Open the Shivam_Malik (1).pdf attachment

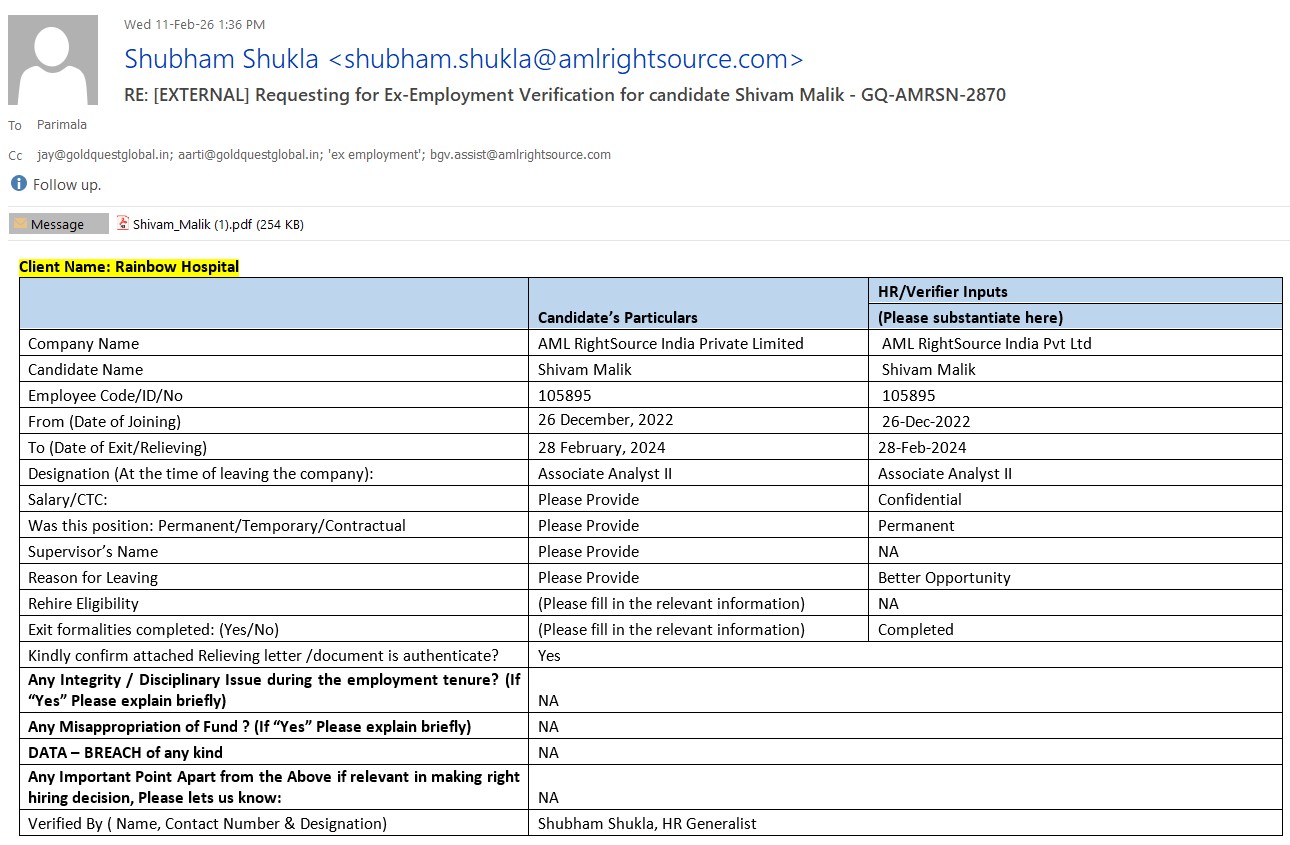click(210, 224)
